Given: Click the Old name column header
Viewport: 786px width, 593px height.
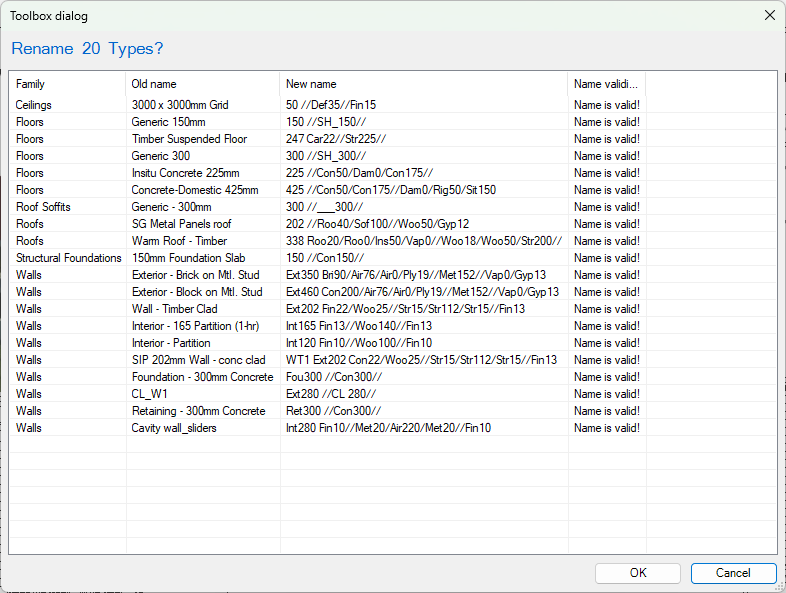Looking at the screenshot, I should 202,84.
